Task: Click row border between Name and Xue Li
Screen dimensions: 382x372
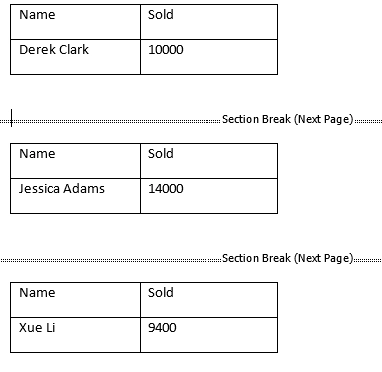Action: coord(75,317)
